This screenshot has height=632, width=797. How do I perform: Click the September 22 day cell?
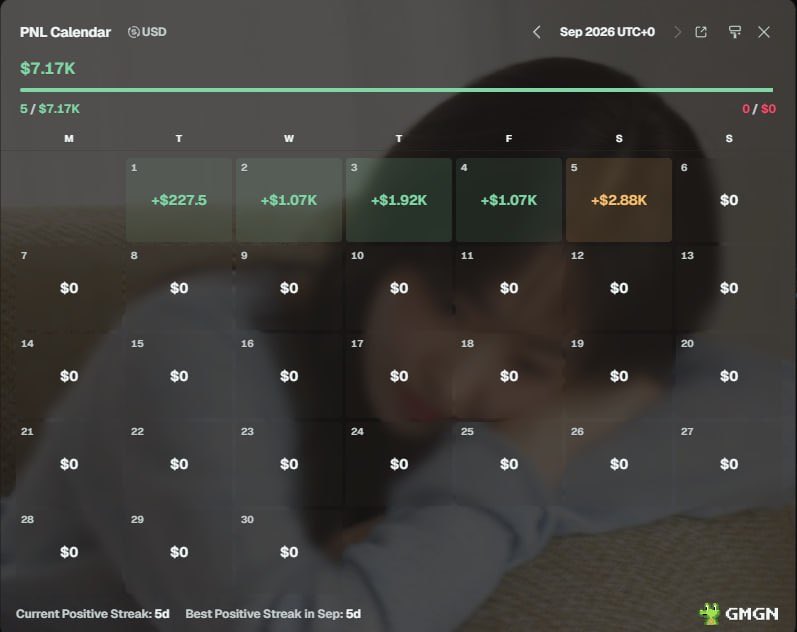(x=179, y=464)
